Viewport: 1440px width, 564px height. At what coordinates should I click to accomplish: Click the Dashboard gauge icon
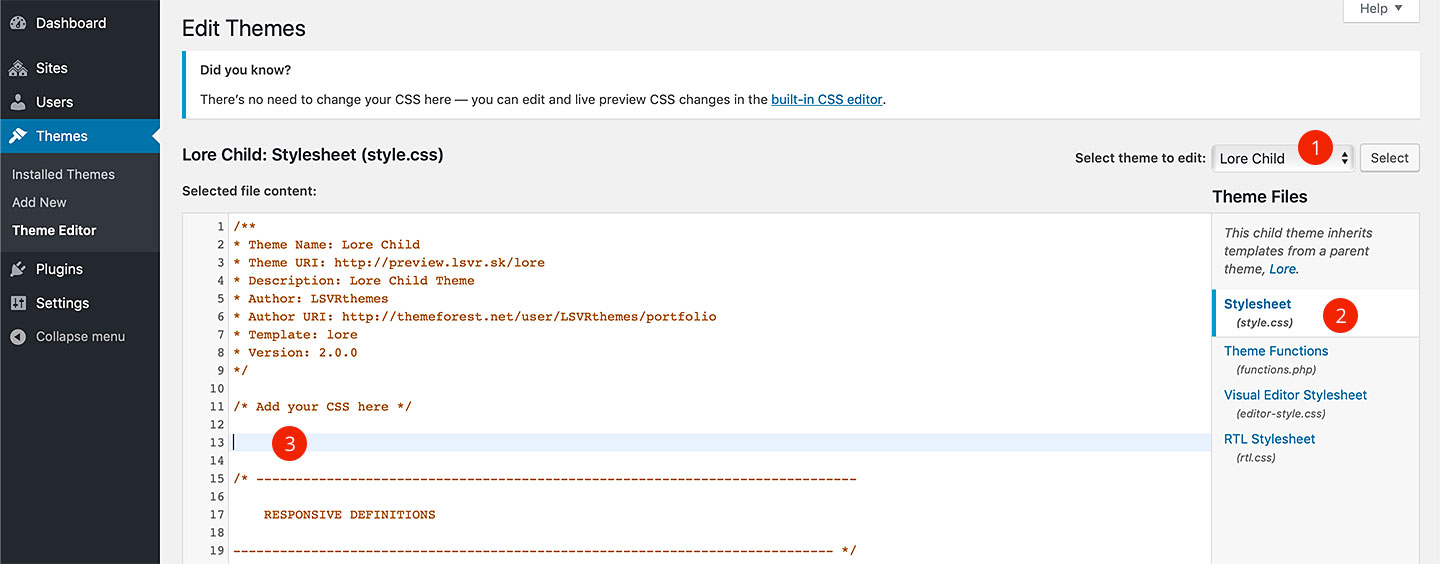tap(18, 23)
